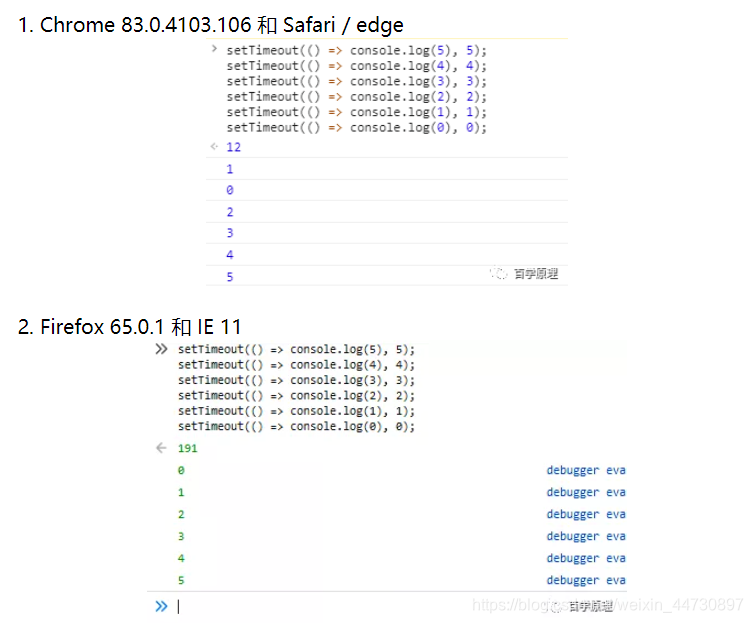
Task: Open debugger eval link for output 1
Action: [x=586, y=492]
